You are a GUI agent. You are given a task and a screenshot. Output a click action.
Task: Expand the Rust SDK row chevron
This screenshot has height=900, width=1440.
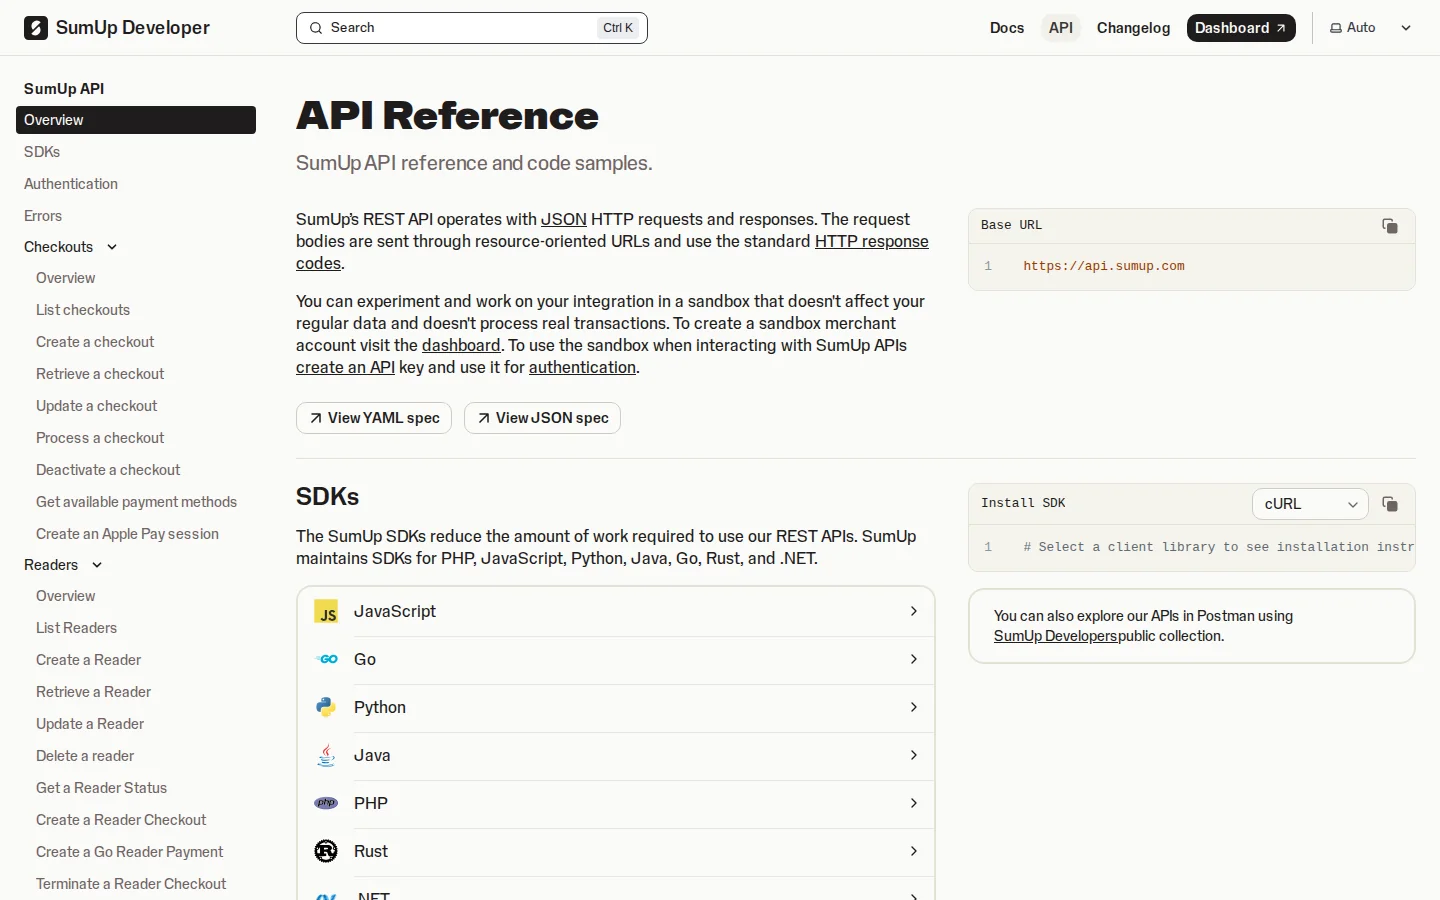pyautogui.click(x=914, y=851)
